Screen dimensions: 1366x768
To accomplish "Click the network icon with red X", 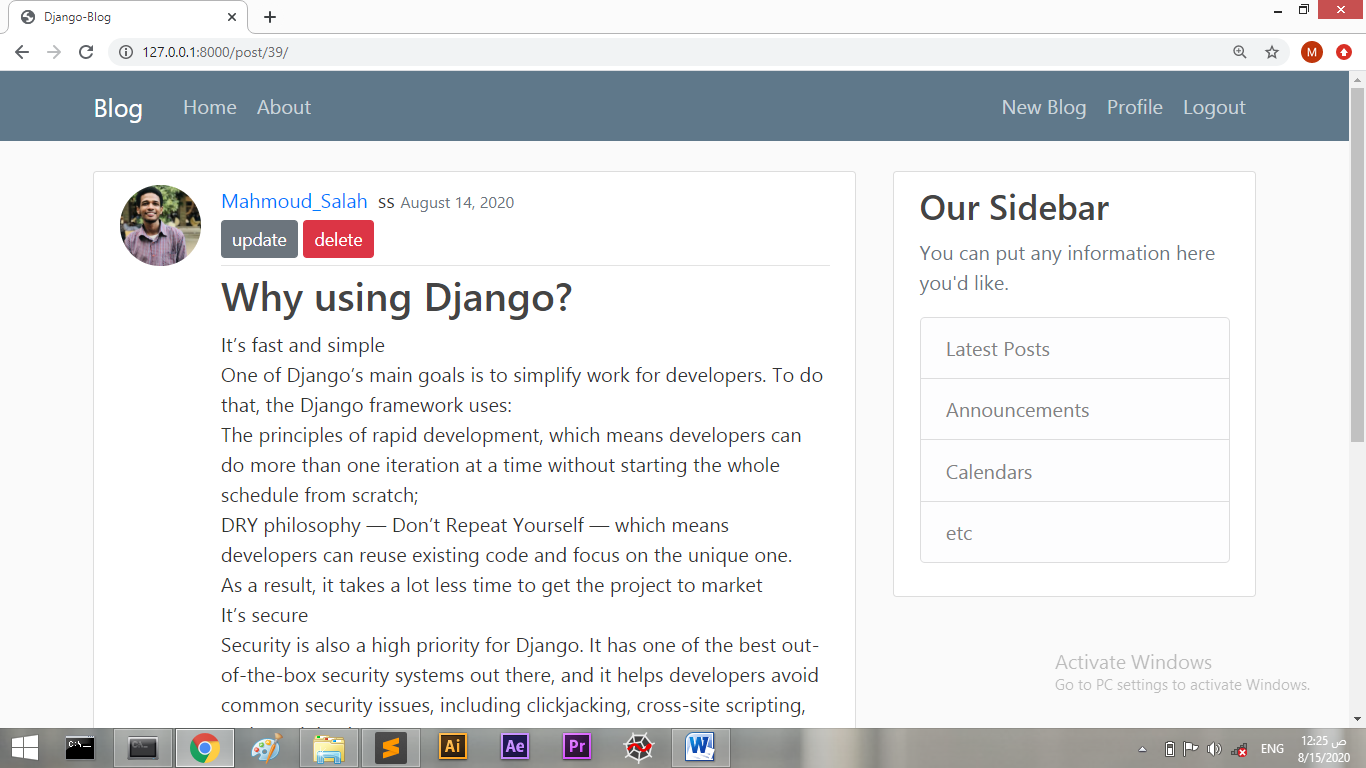I will point(1239,749).
